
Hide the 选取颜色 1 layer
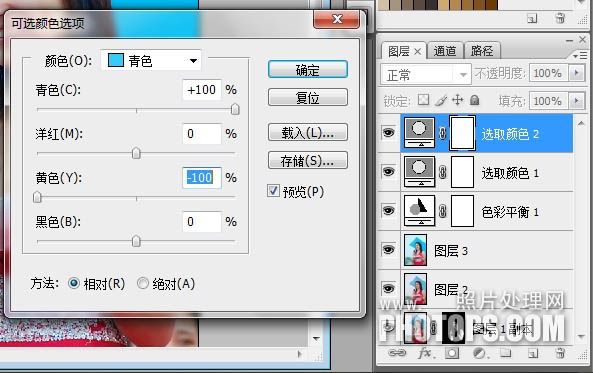pos(388,171)
